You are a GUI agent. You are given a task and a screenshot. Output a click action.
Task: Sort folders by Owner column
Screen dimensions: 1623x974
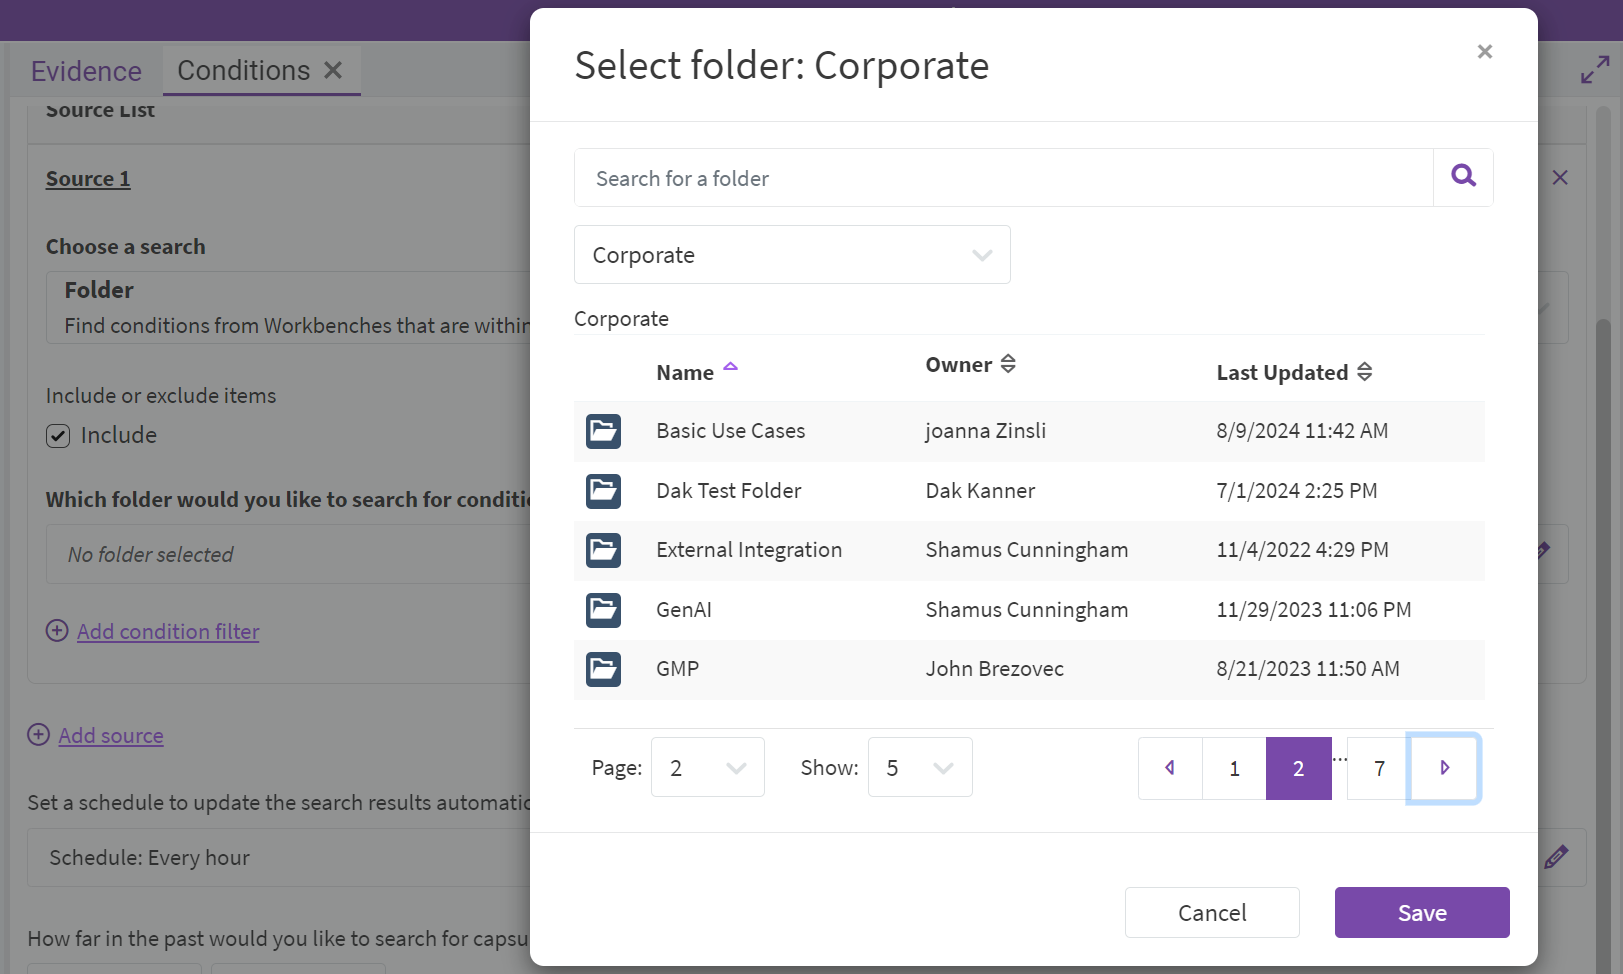pyautogui.click(x=1008, y=364)
